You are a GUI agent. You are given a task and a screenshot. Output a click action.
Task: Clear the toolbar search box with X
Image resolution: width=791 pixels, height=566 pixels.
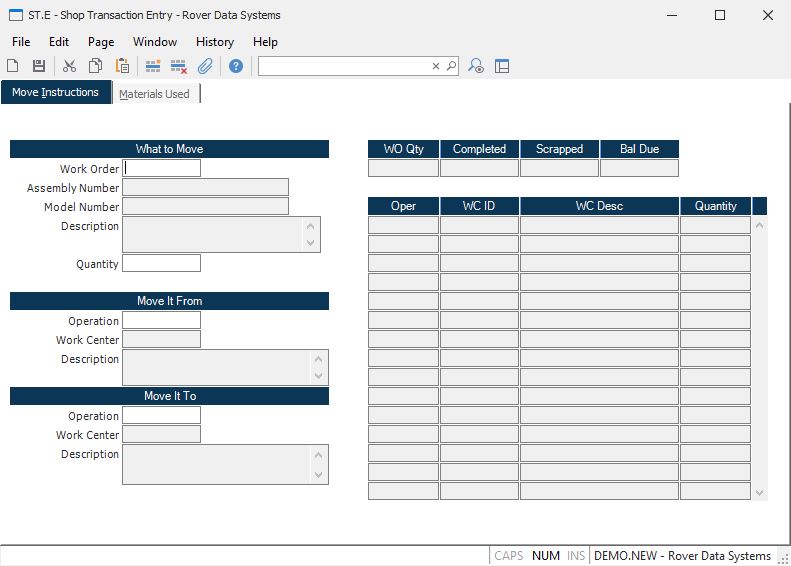coord(436,66)
